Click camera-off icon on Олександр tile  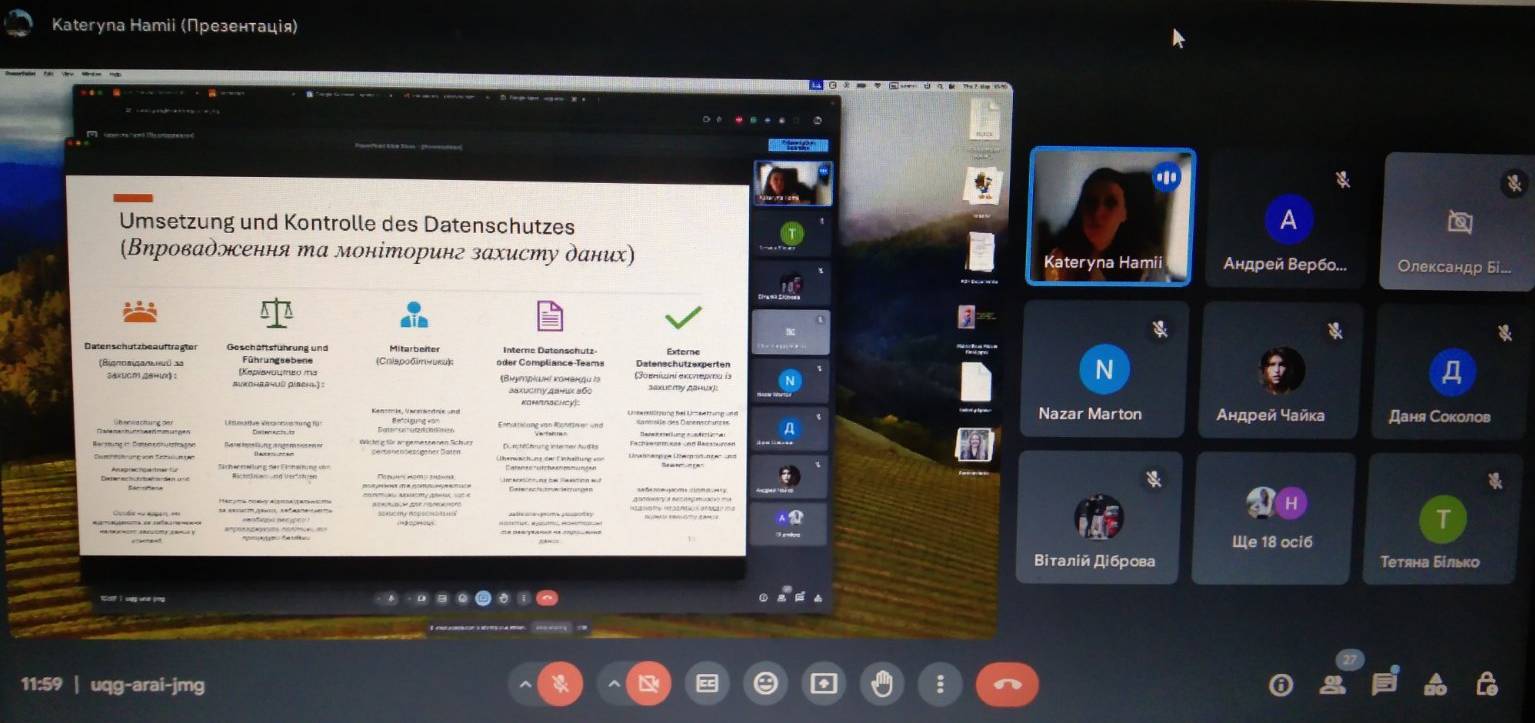(x=1459, y=222)
